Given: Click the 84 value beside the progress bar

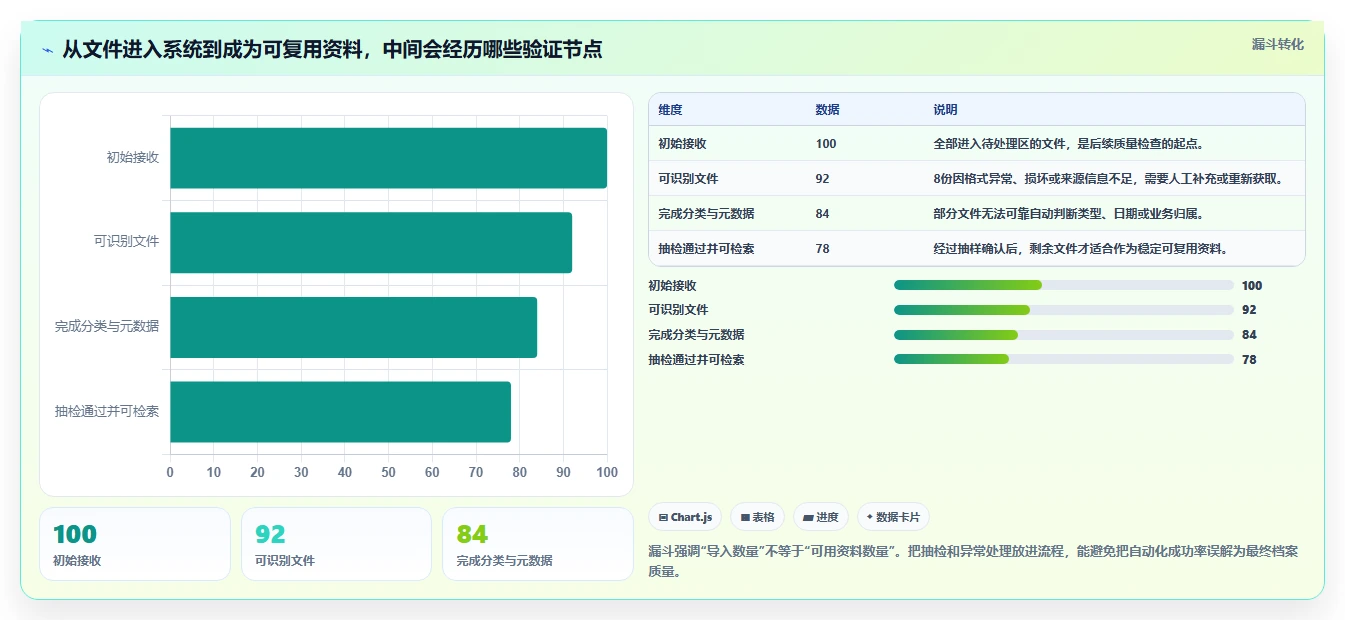Looking at the screenshot, I should point(1249,335).
